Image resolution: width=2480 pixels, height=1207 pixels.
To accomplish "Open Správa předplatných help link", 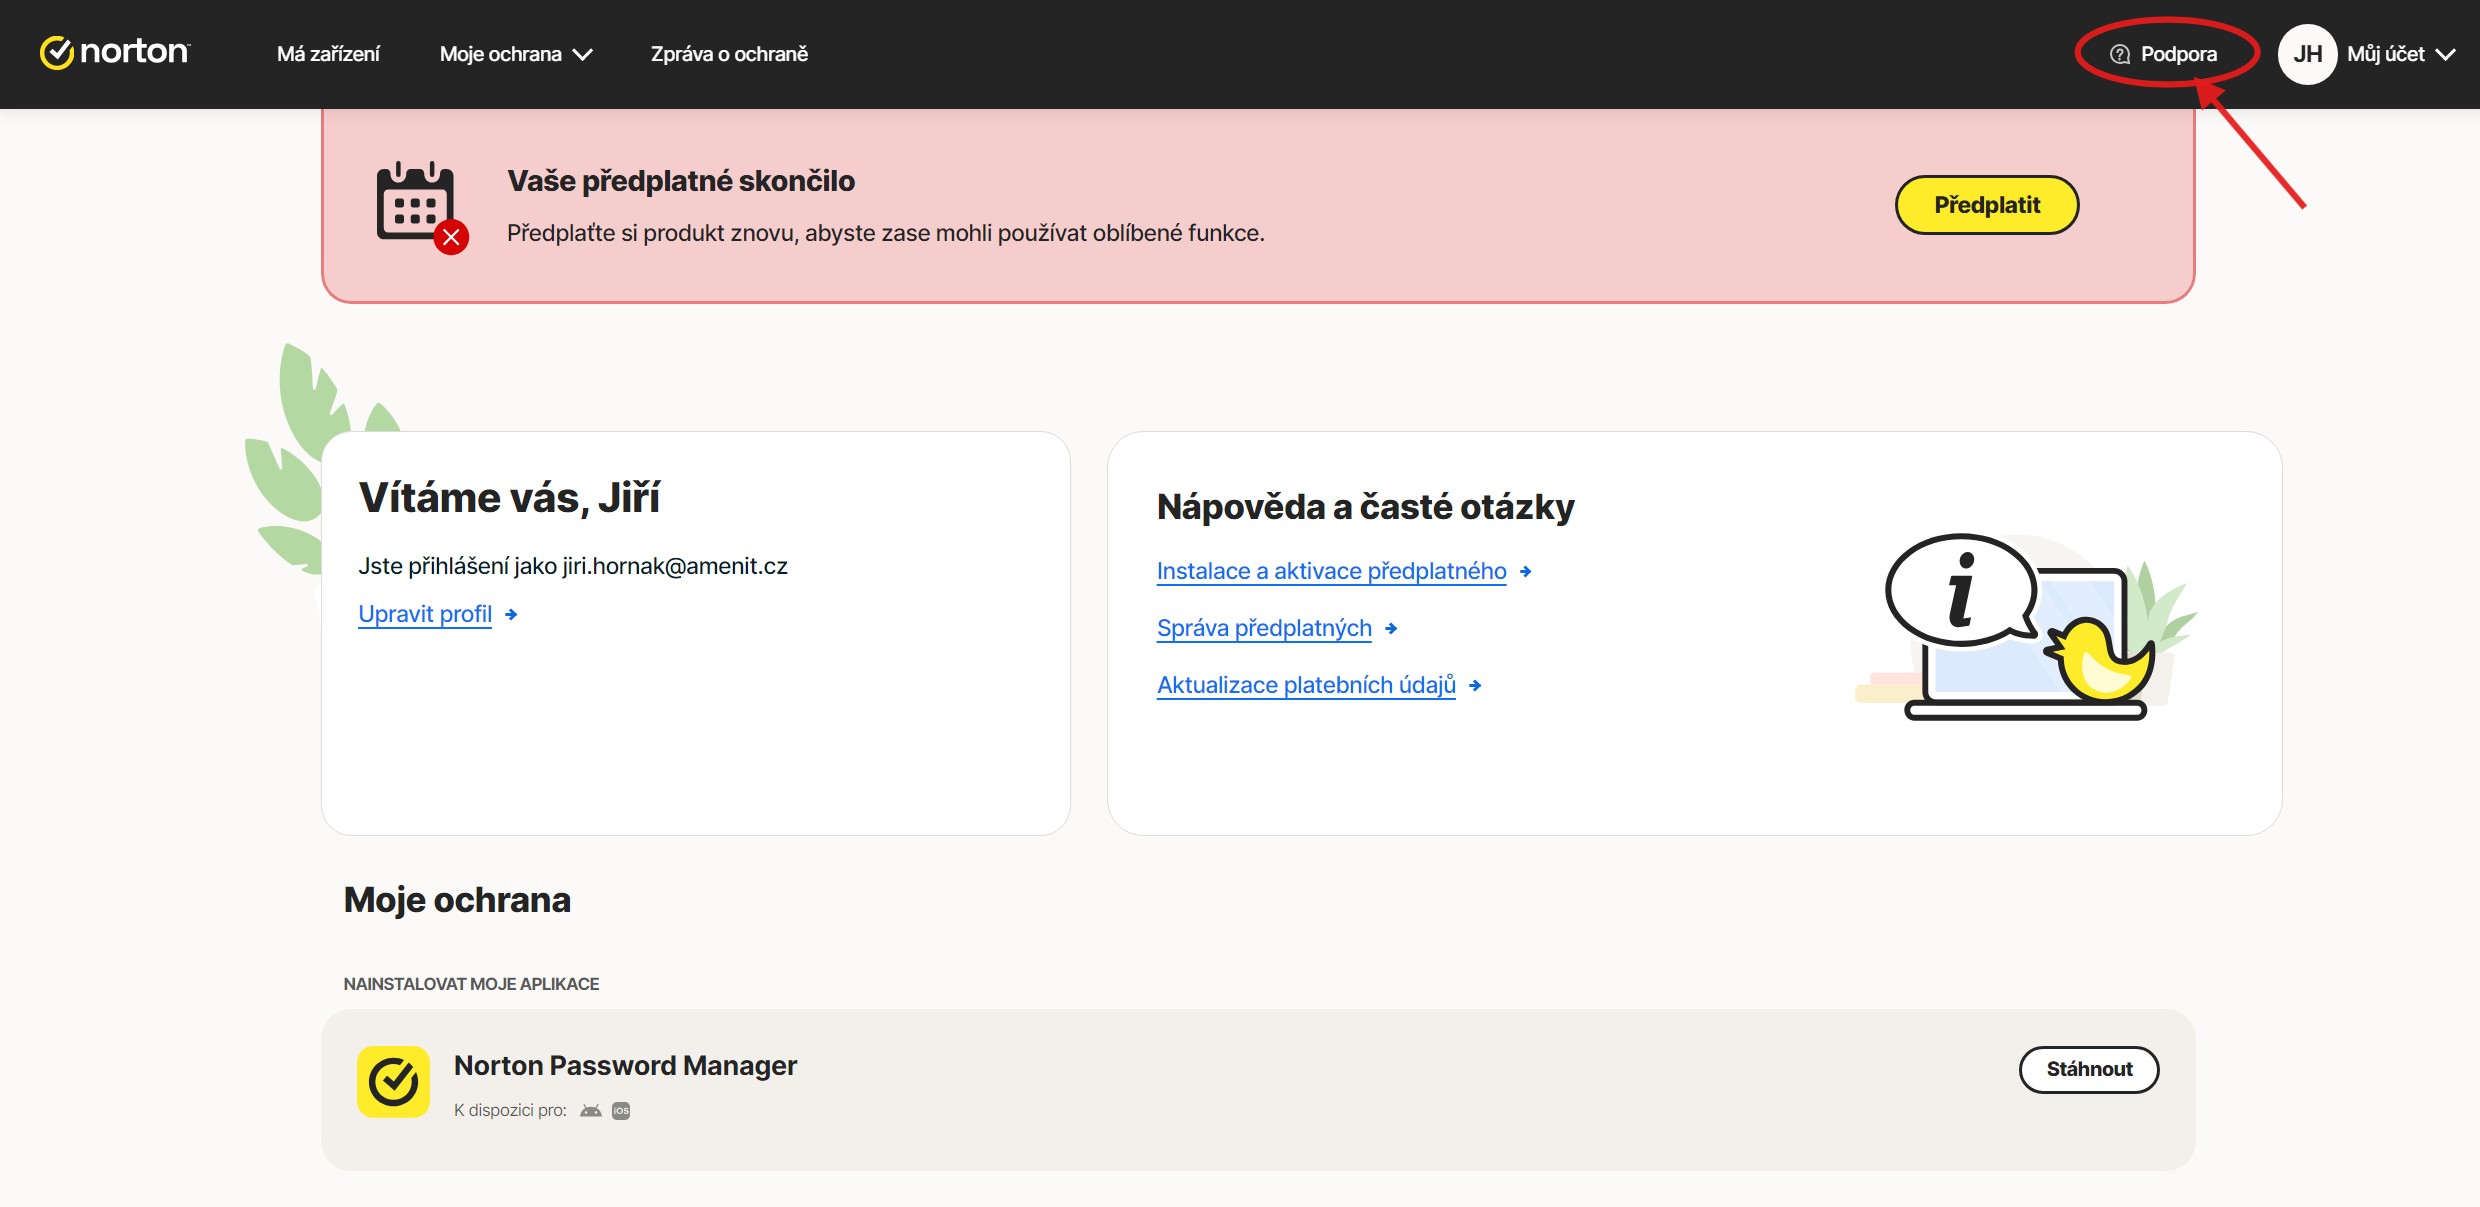I will click(x=1264, y=628).
